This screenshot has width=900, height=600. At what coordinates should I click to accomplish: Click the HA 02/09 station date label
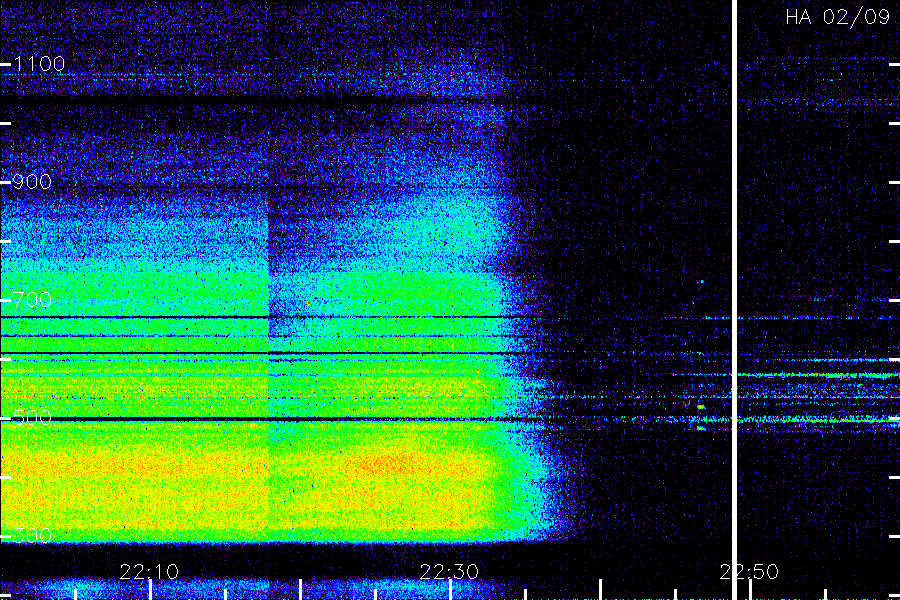tap(837, 17)
